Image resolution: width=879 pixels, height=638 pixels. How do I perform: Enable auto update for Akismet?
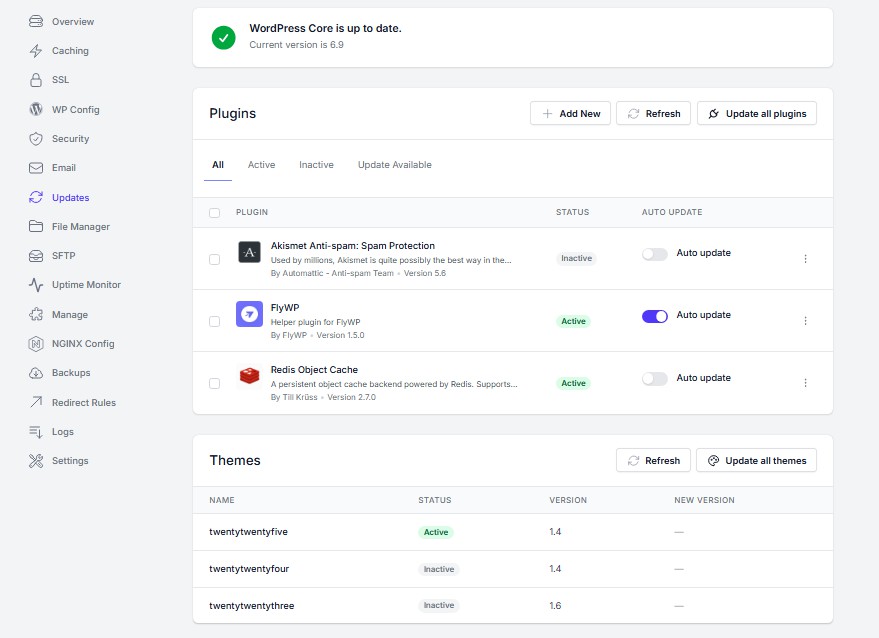pos(655,254)
